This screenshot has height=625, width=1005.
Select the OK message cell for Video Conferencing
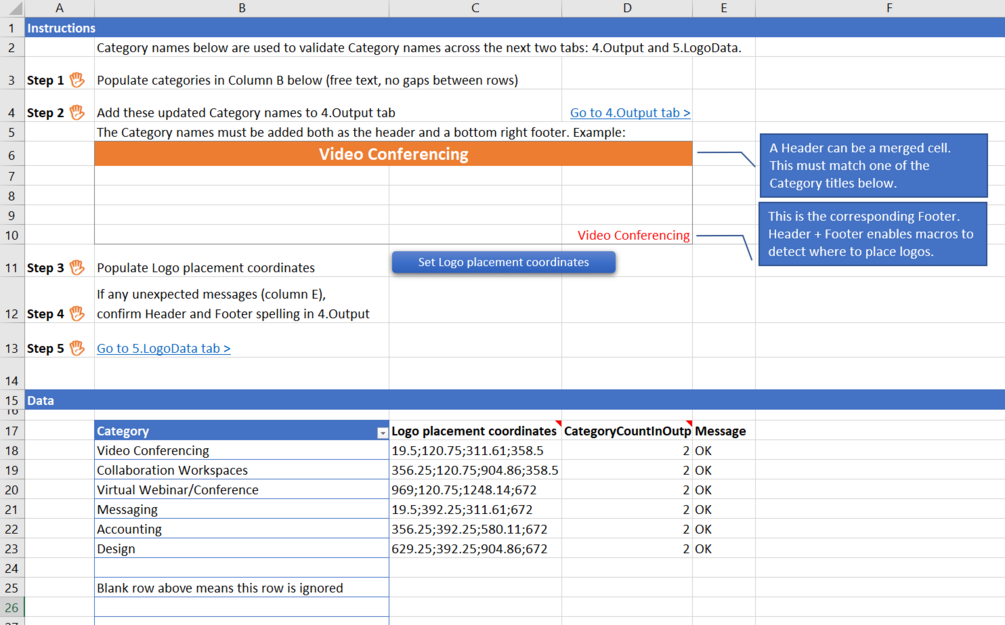[724, 451]
